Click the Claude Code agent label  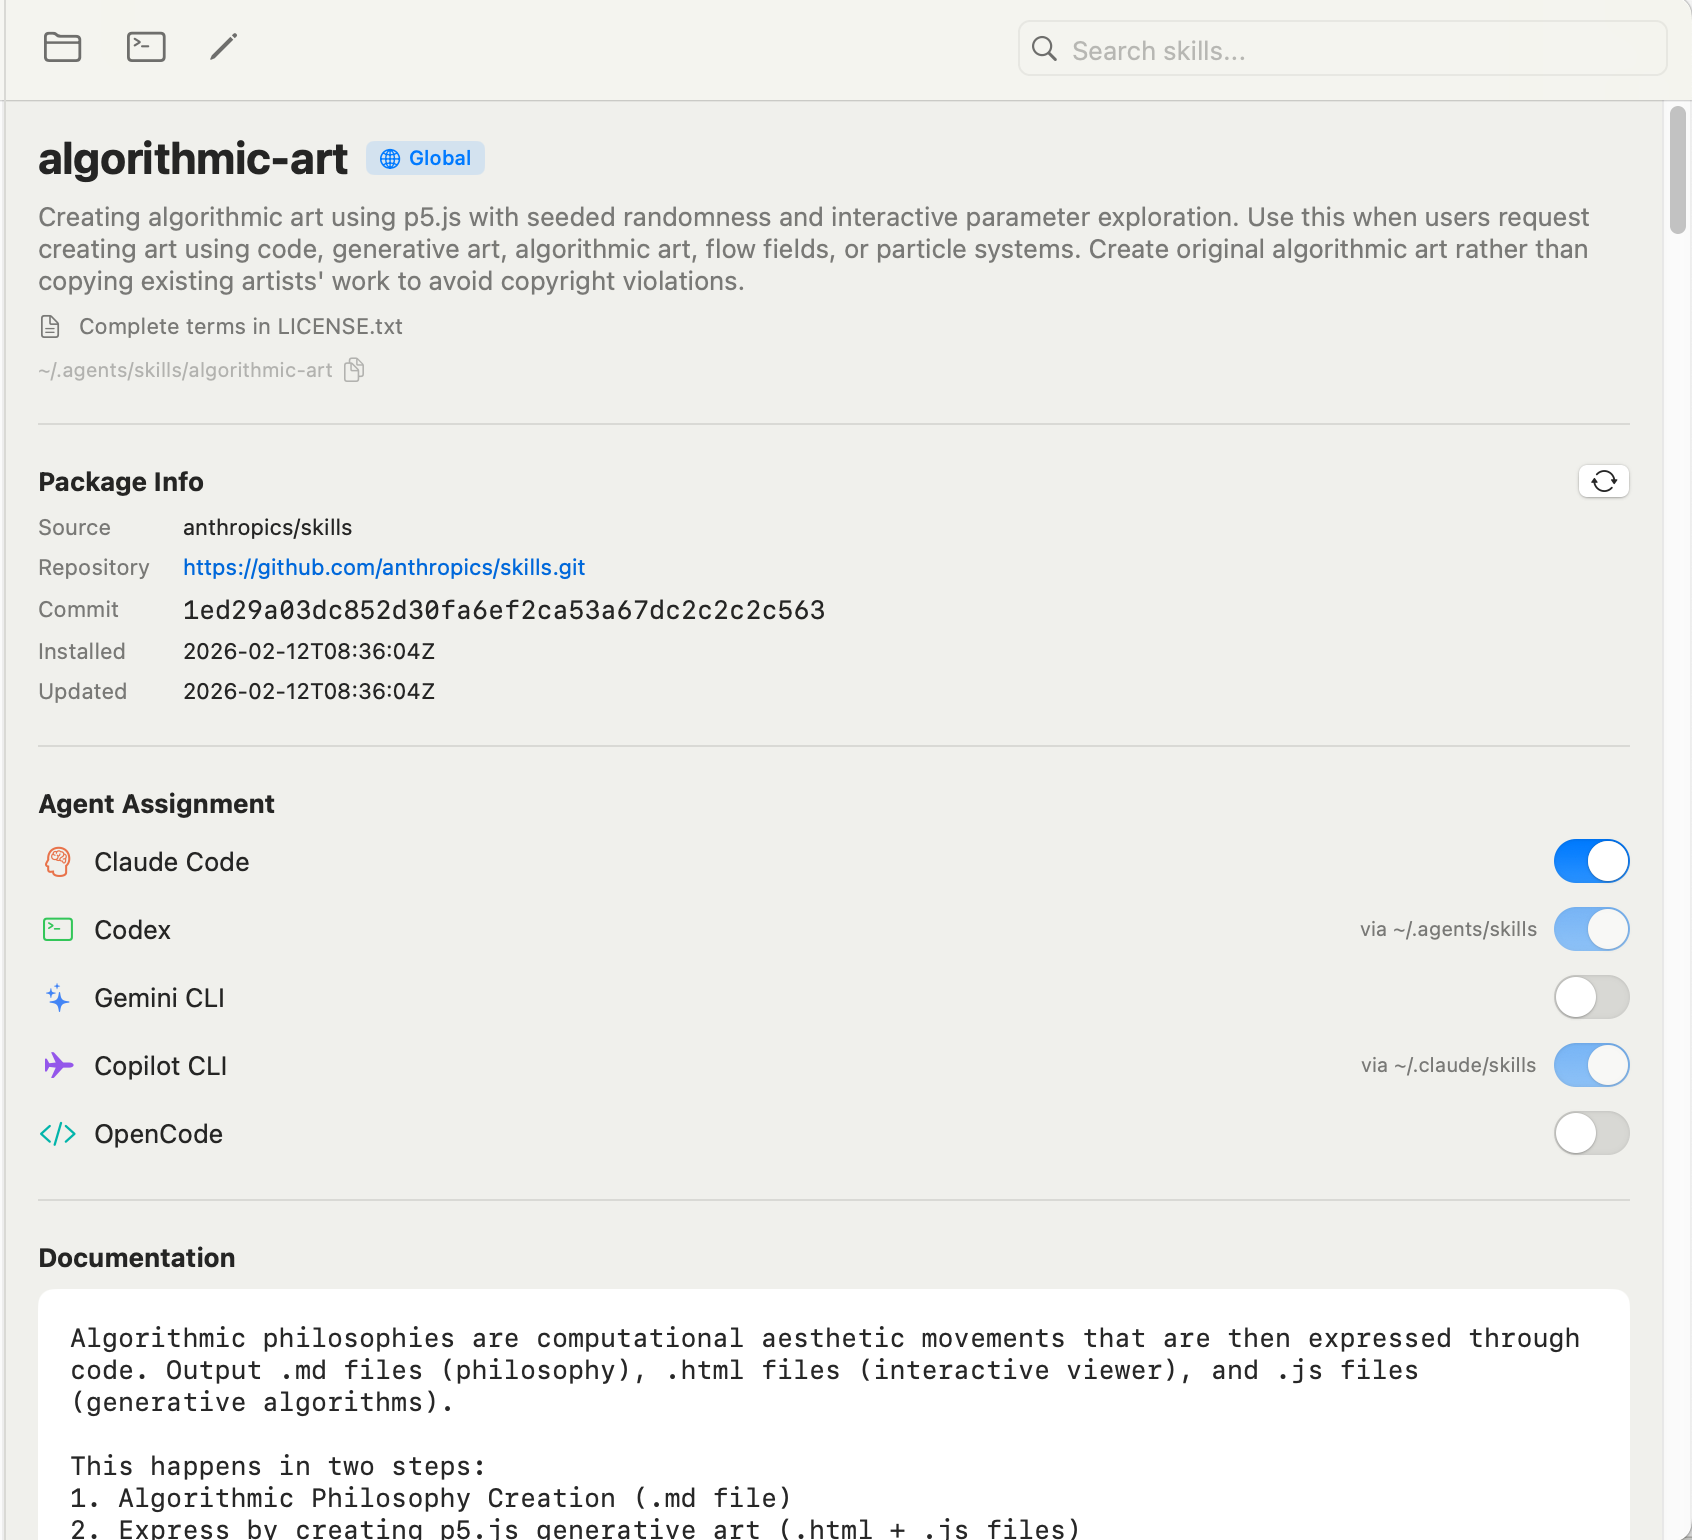(x=172, y=862)
